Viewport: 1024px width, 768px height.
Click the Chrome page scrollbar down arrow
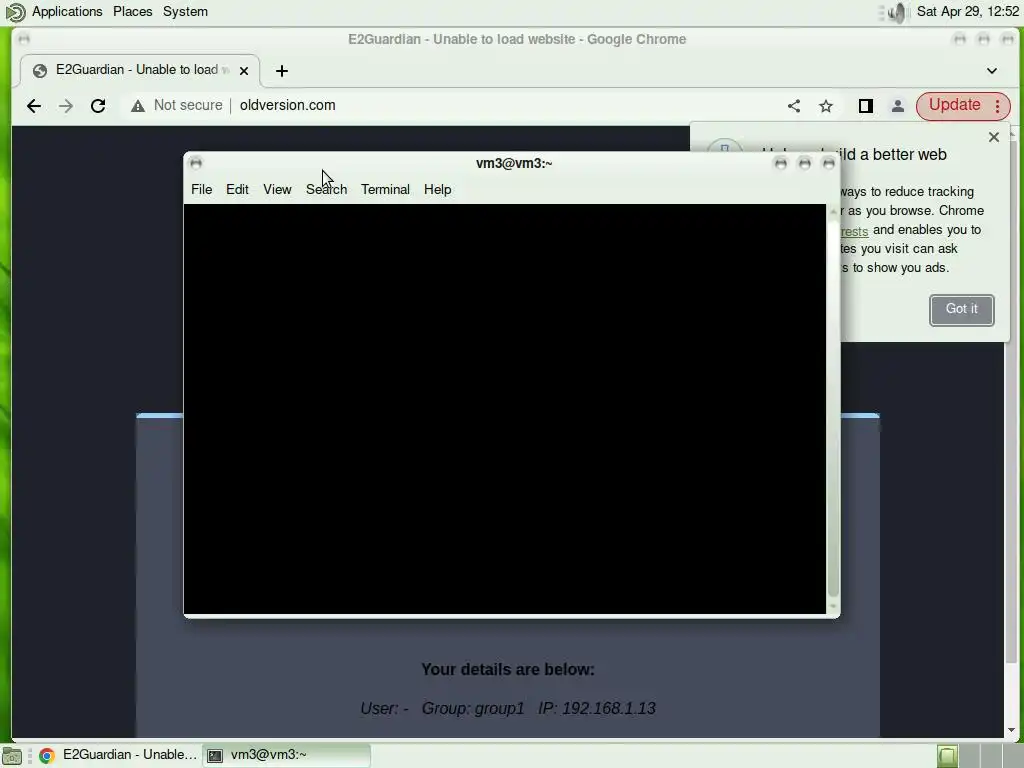pos(1011,731)
